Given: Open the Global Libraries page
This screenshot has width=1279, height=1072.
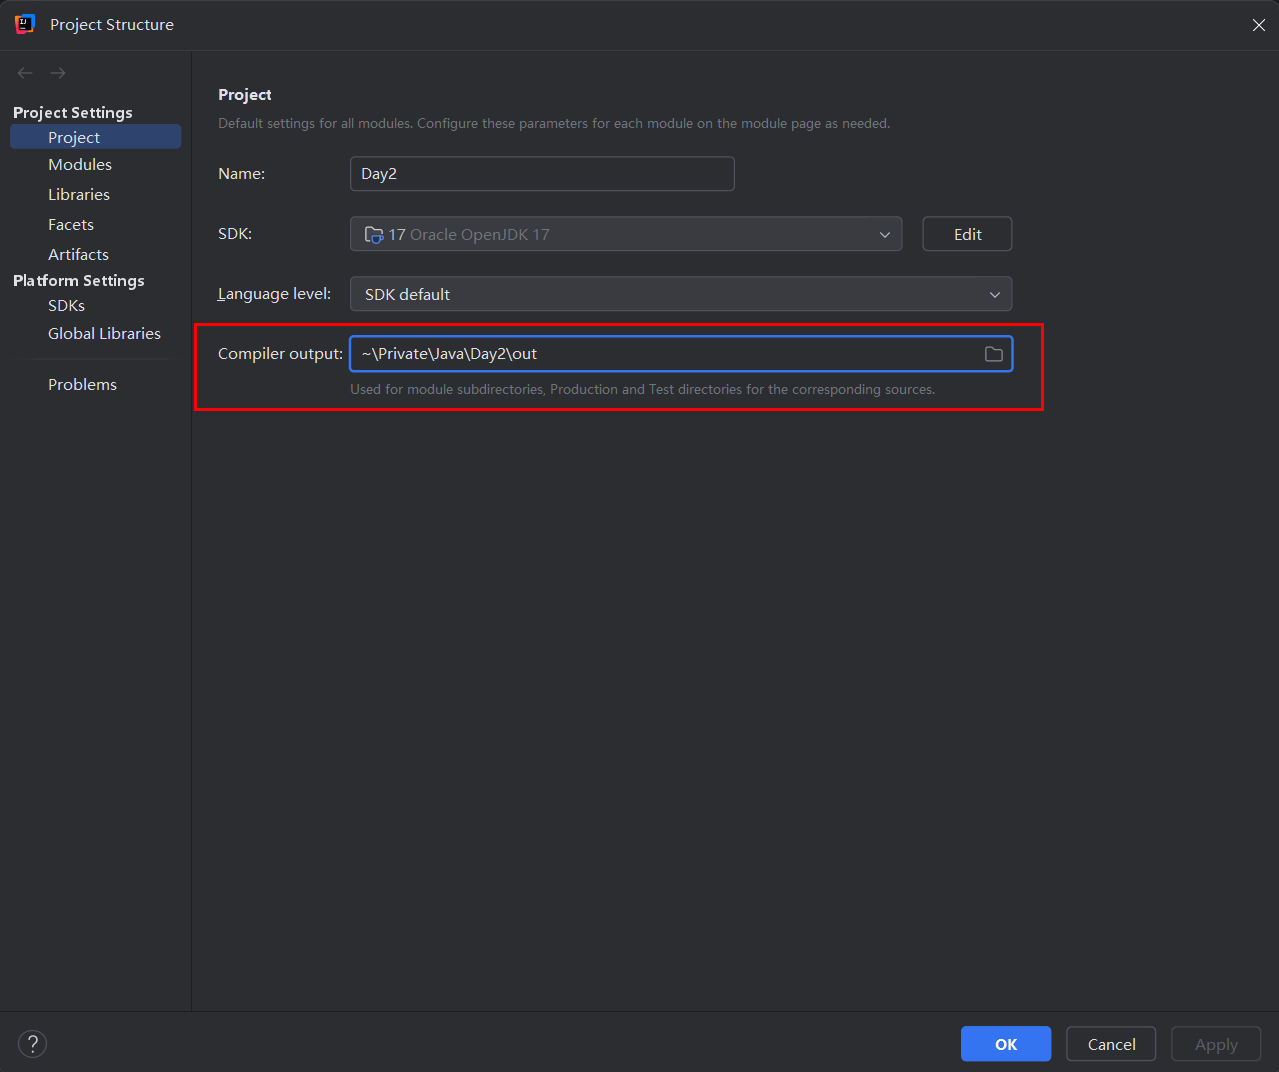Looking at the screenshot, I should (x=104, y=333).
